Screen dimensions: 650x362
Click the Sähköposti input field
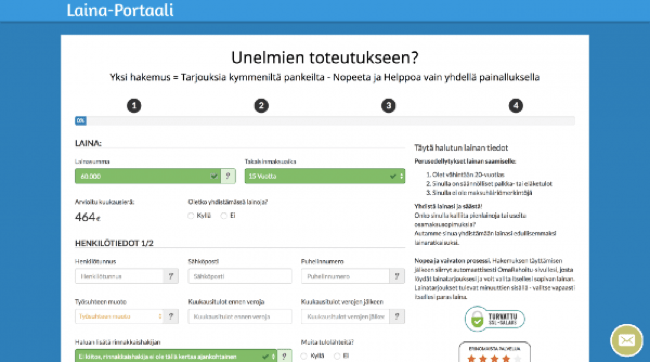[240, 276]
